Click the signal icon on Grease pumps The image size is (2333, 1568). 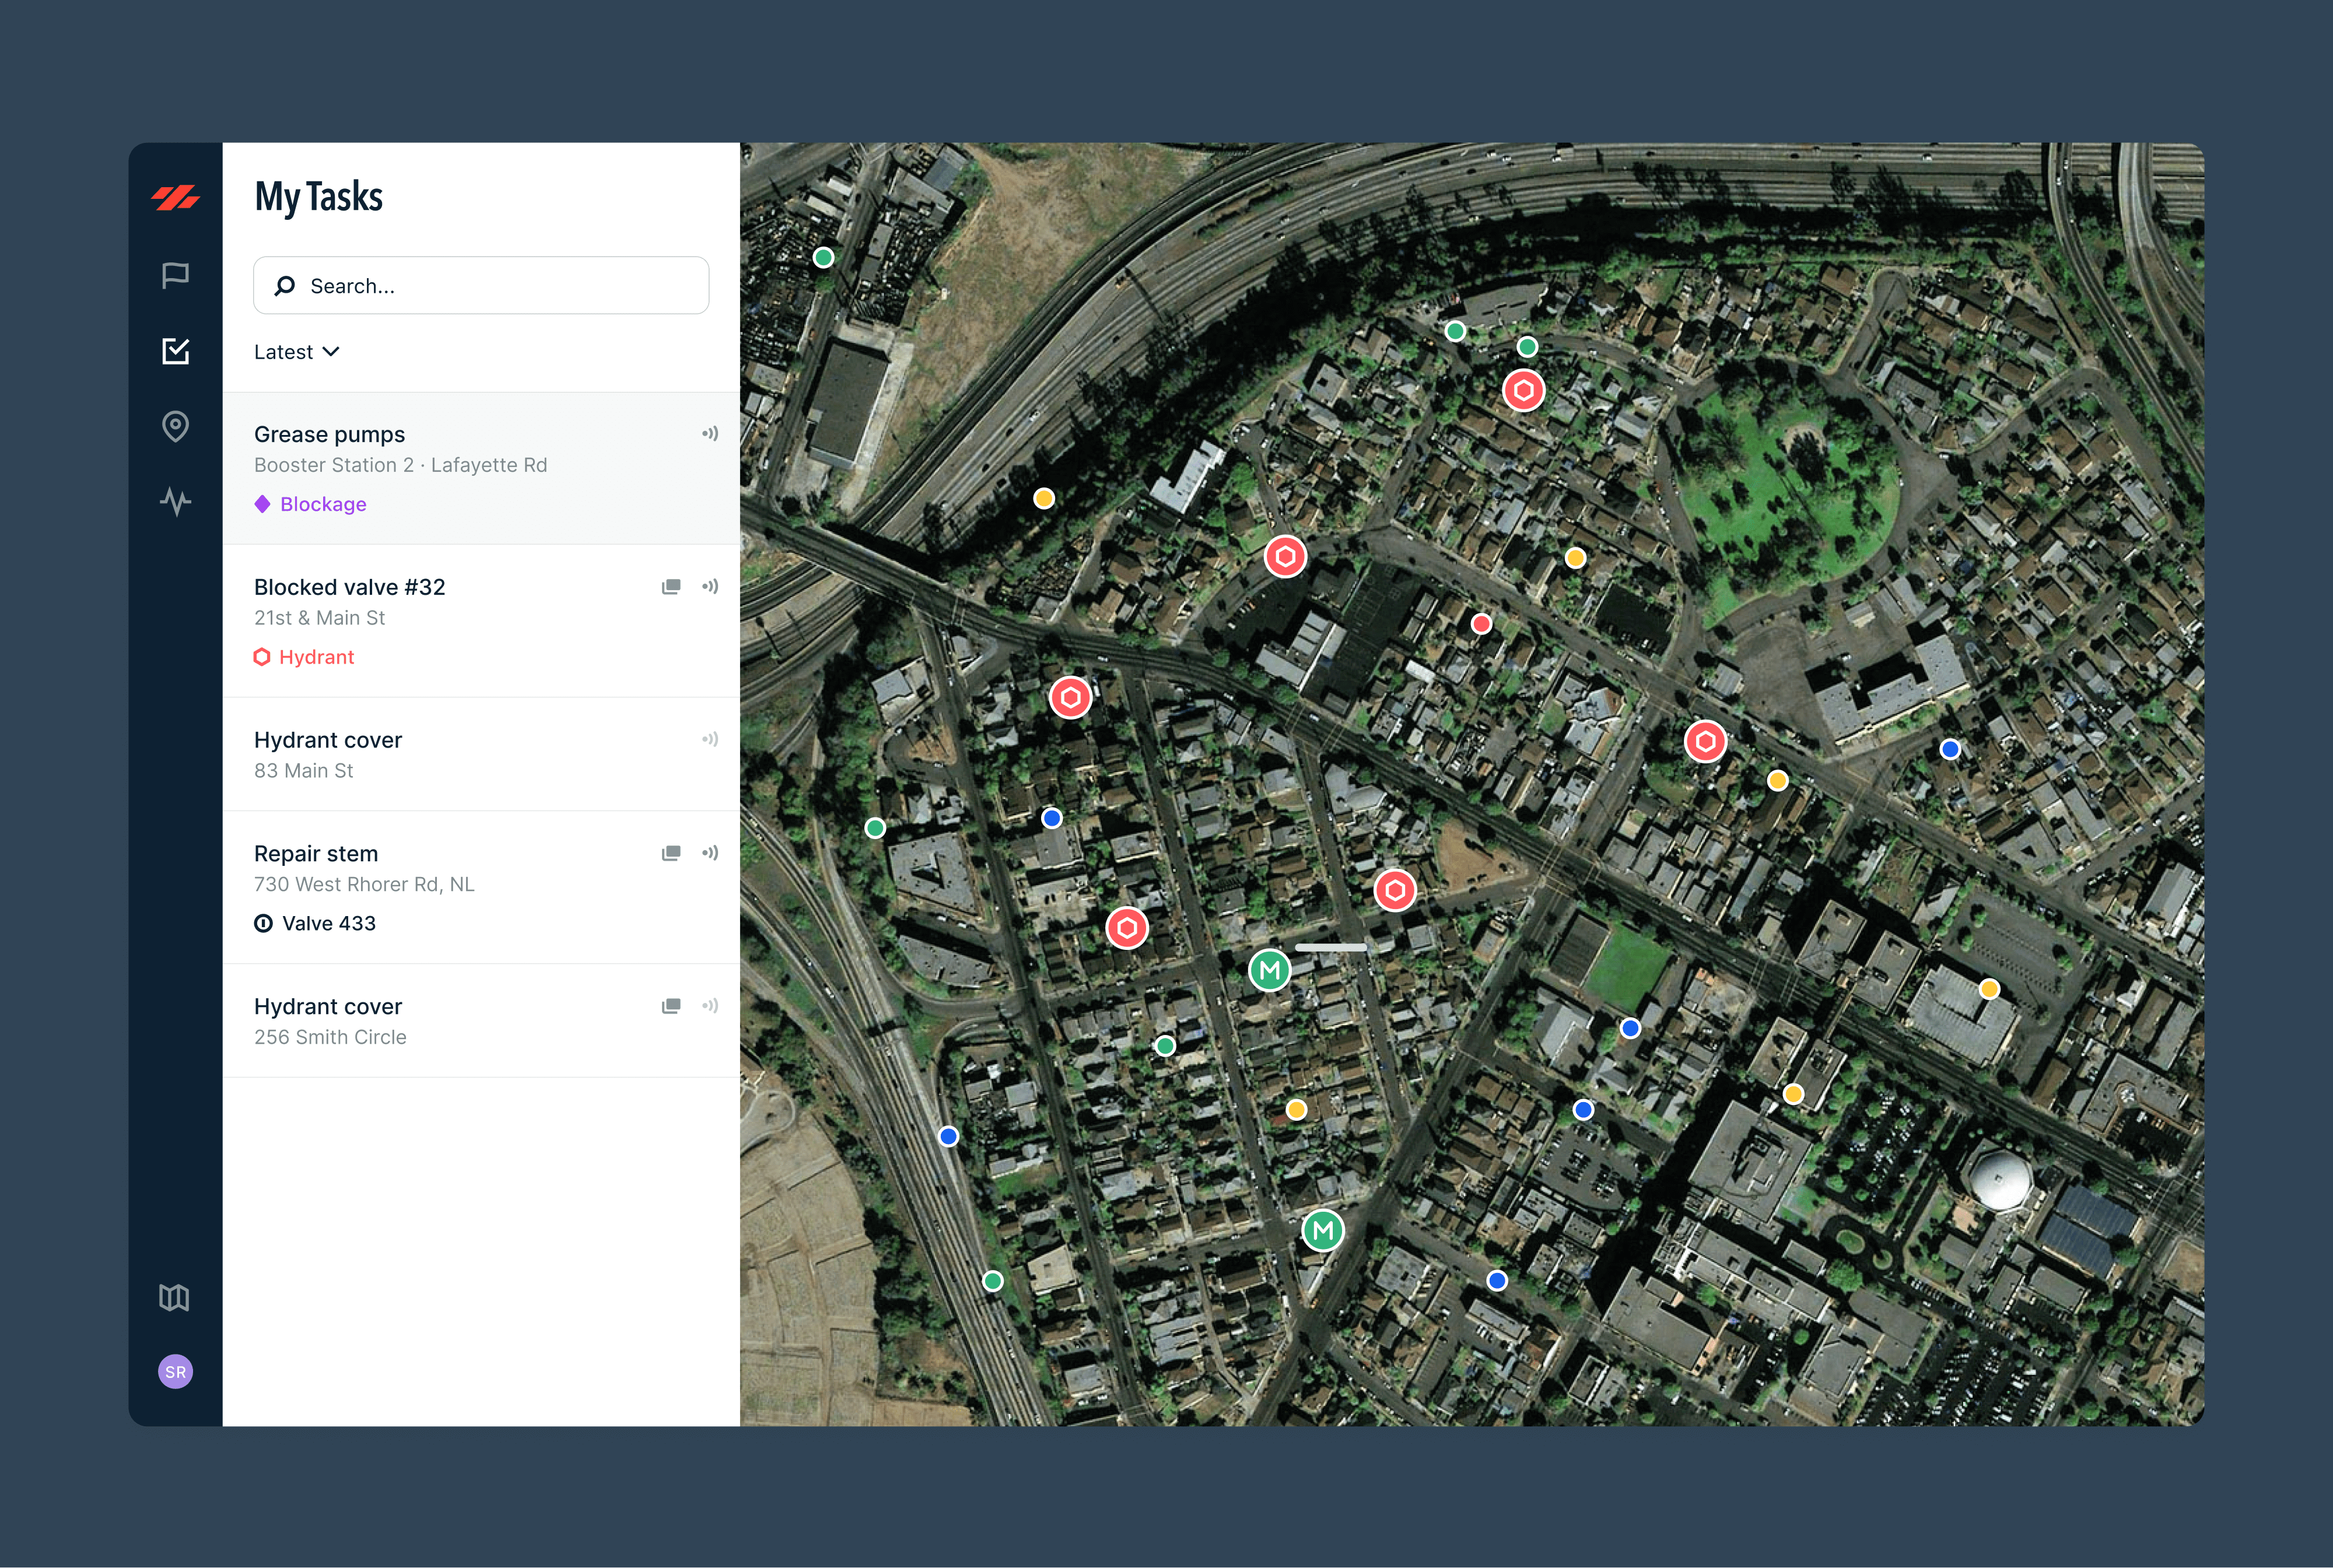[710, 434]
